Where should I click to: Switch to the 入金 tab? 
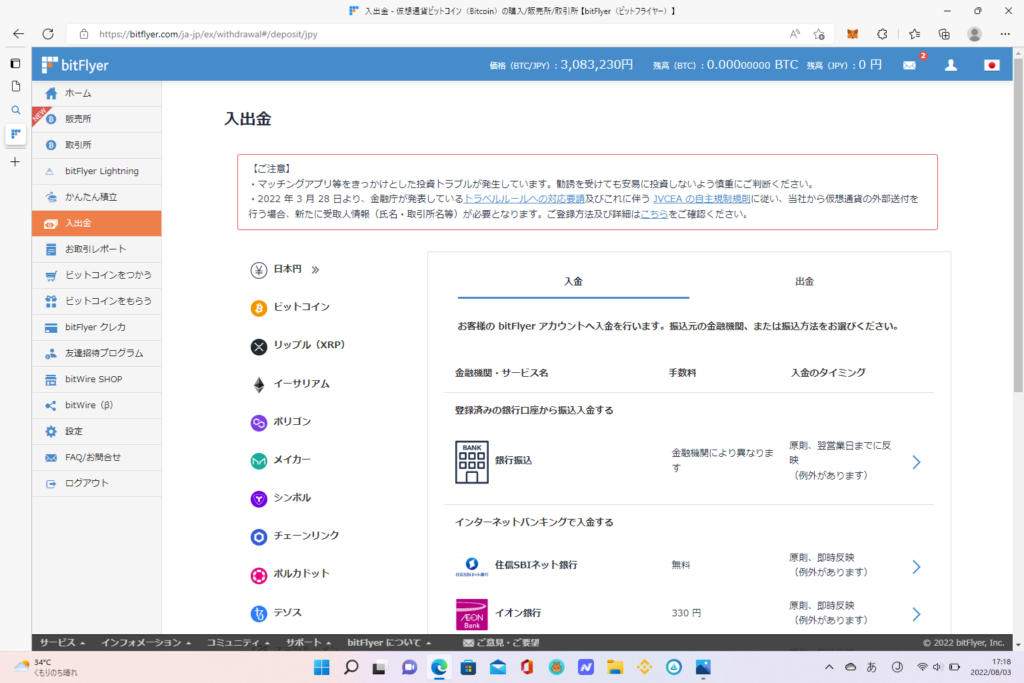pos(573,282)
